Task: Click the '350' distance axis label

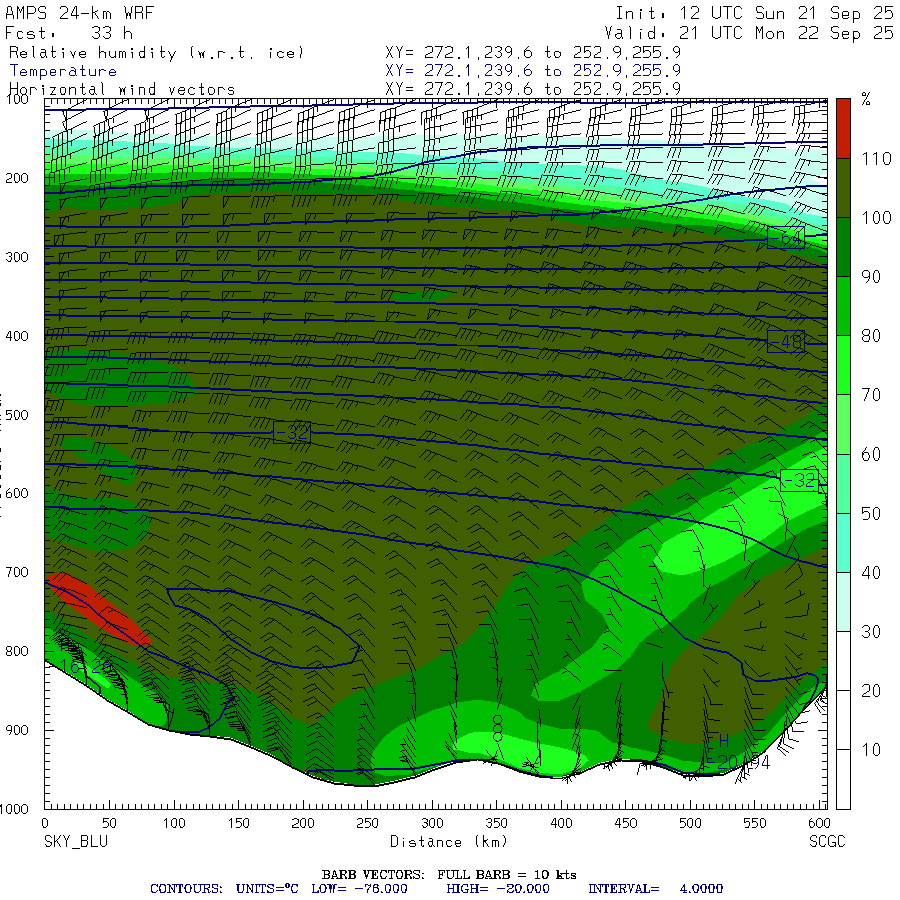Action: 496,823
